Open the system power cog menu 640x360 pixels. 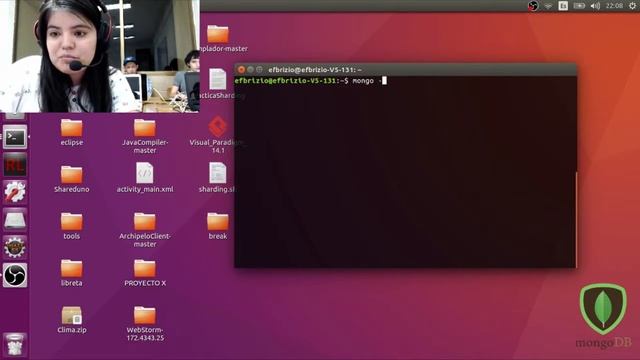(x=632, y=6)
